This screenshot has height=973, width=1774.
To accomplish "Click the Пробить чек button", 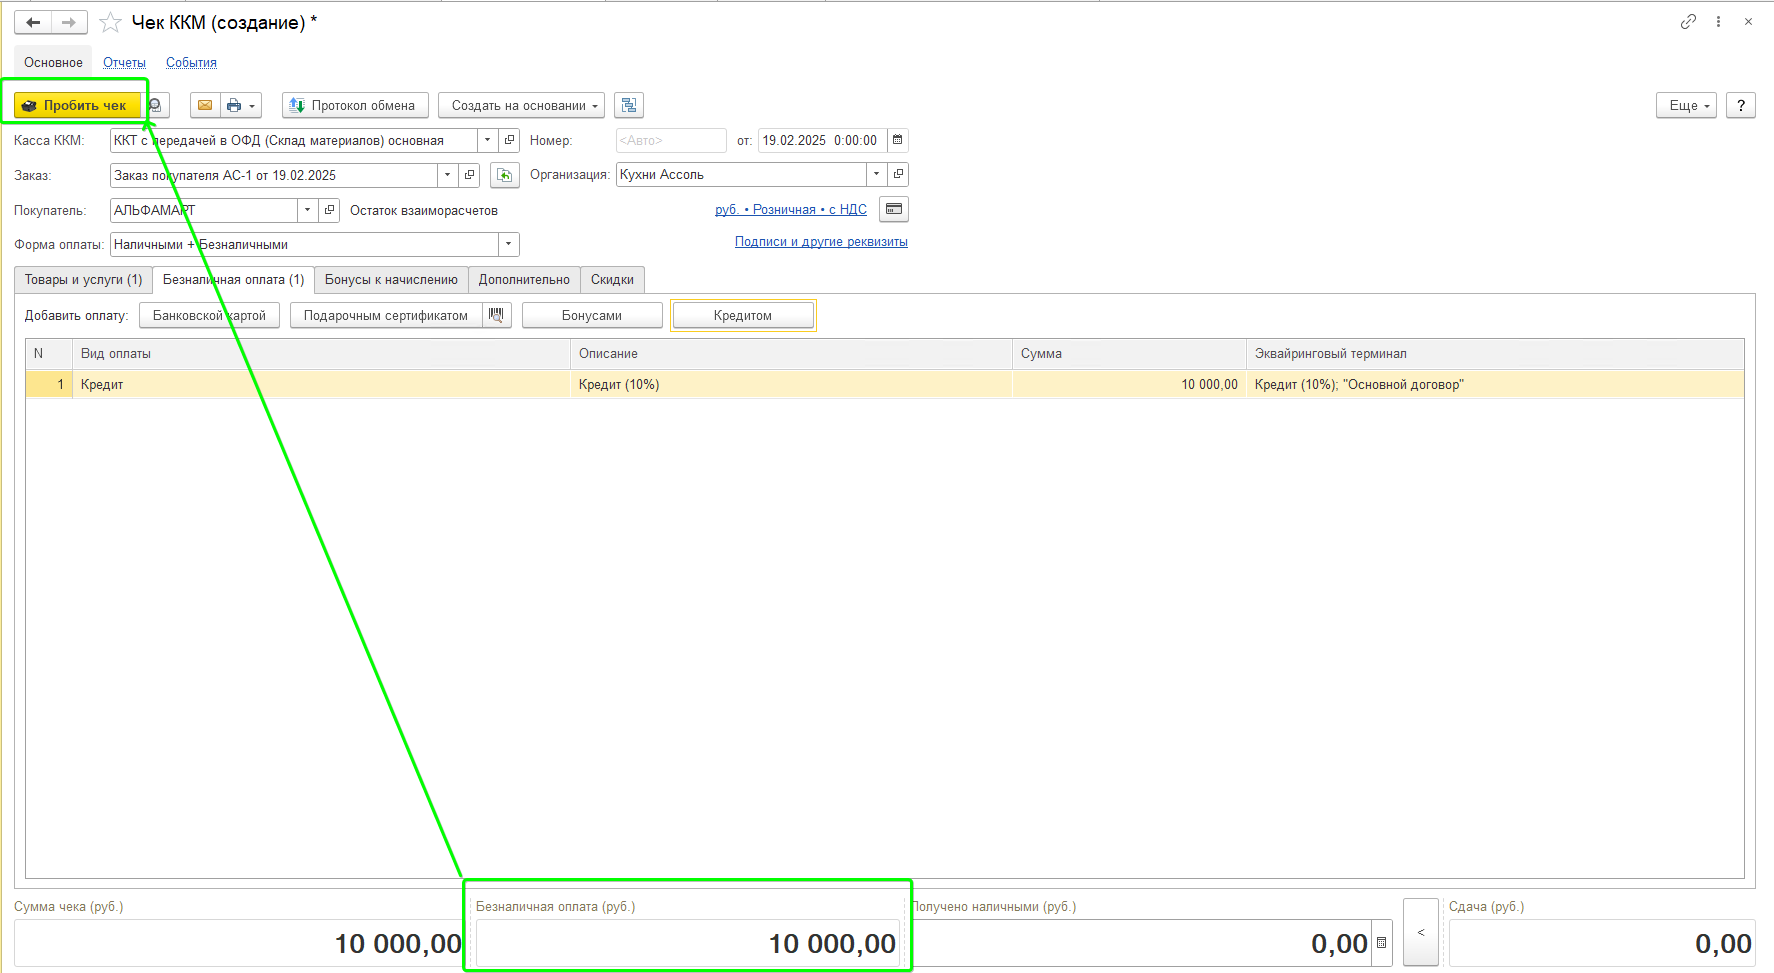I will [x=77, y=105].
